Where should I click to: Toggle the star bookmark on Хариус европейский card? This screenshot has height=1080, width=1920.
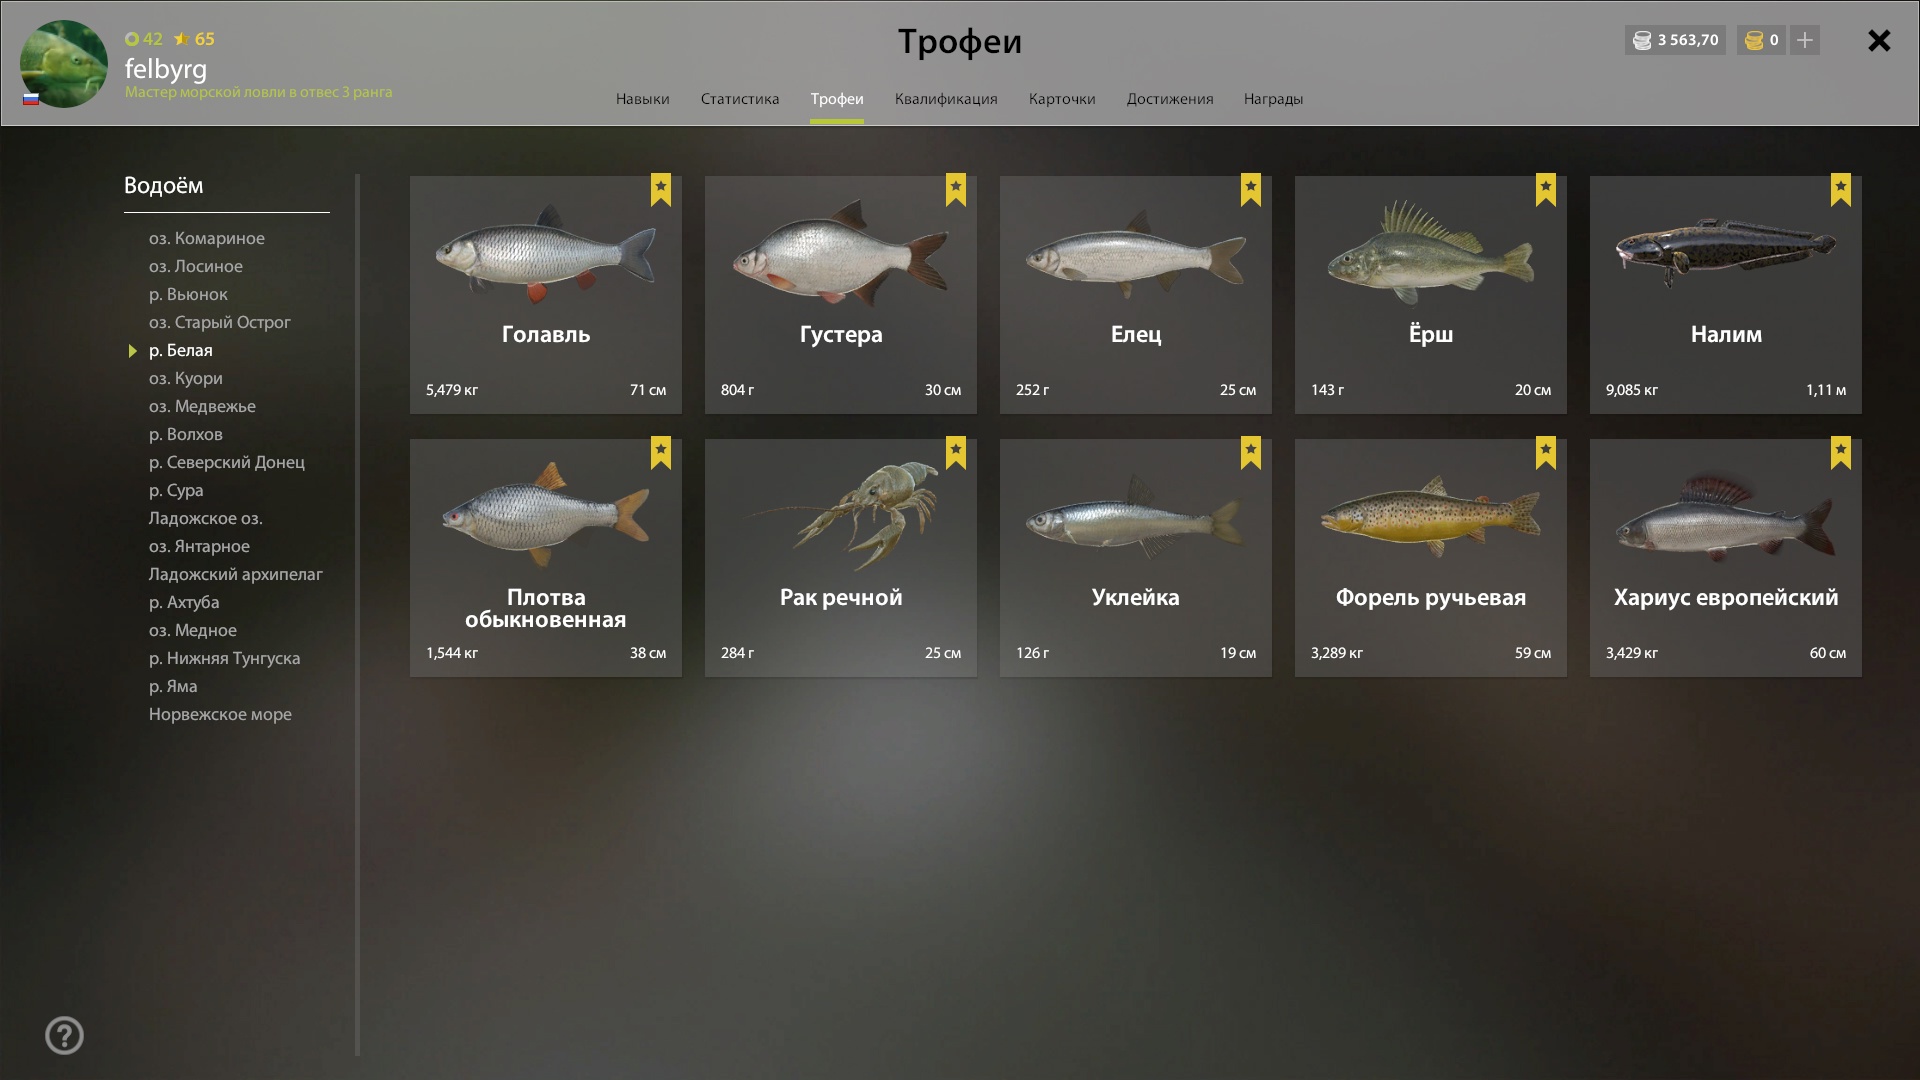1841,453
